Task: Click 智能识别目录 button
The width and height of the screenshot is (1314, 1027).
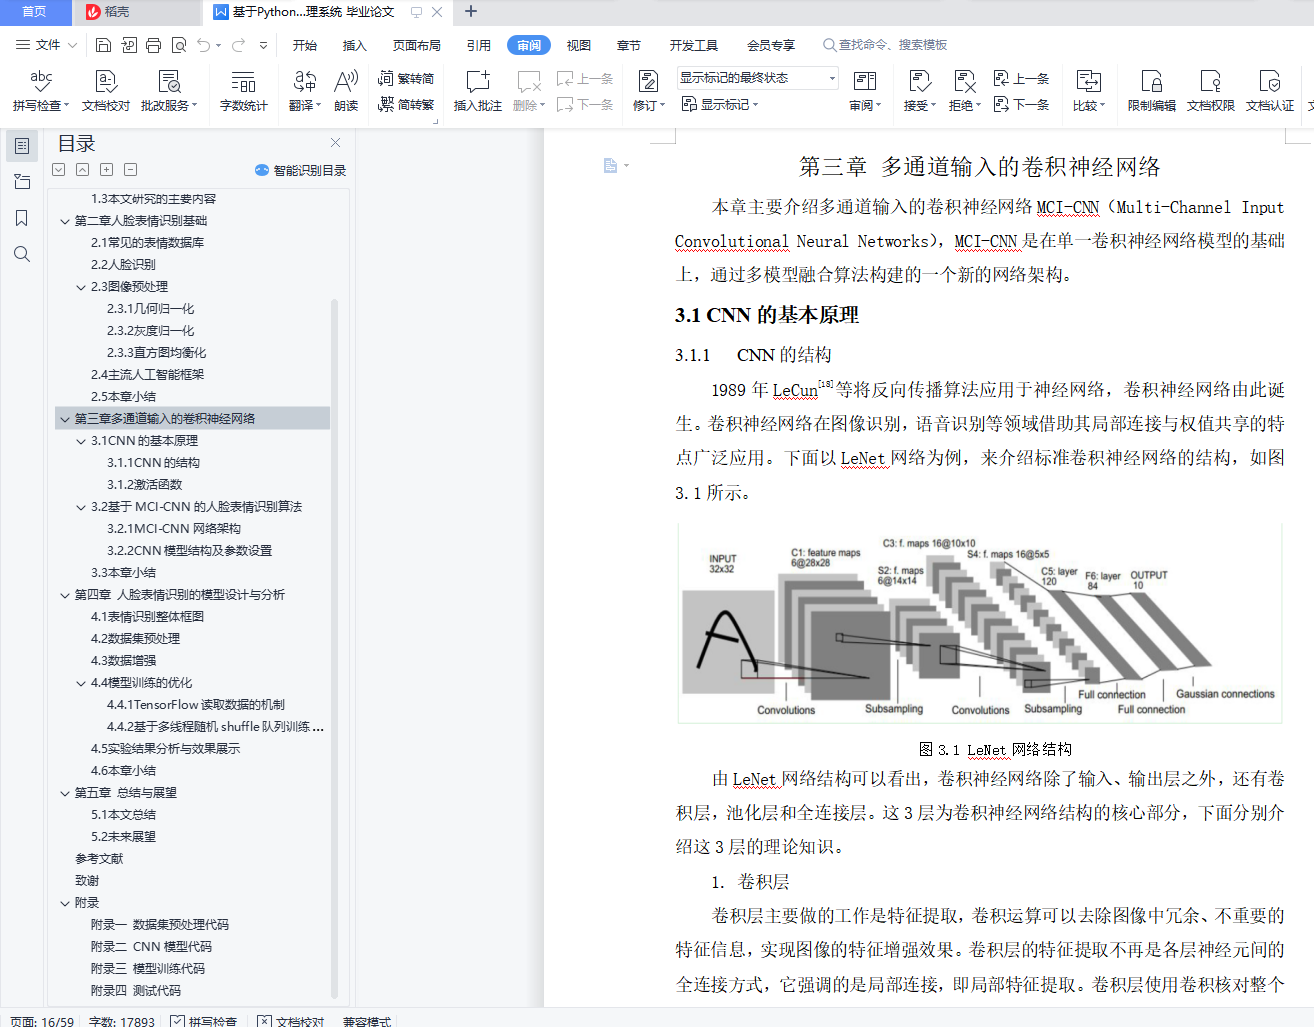Action: point(300,170)
